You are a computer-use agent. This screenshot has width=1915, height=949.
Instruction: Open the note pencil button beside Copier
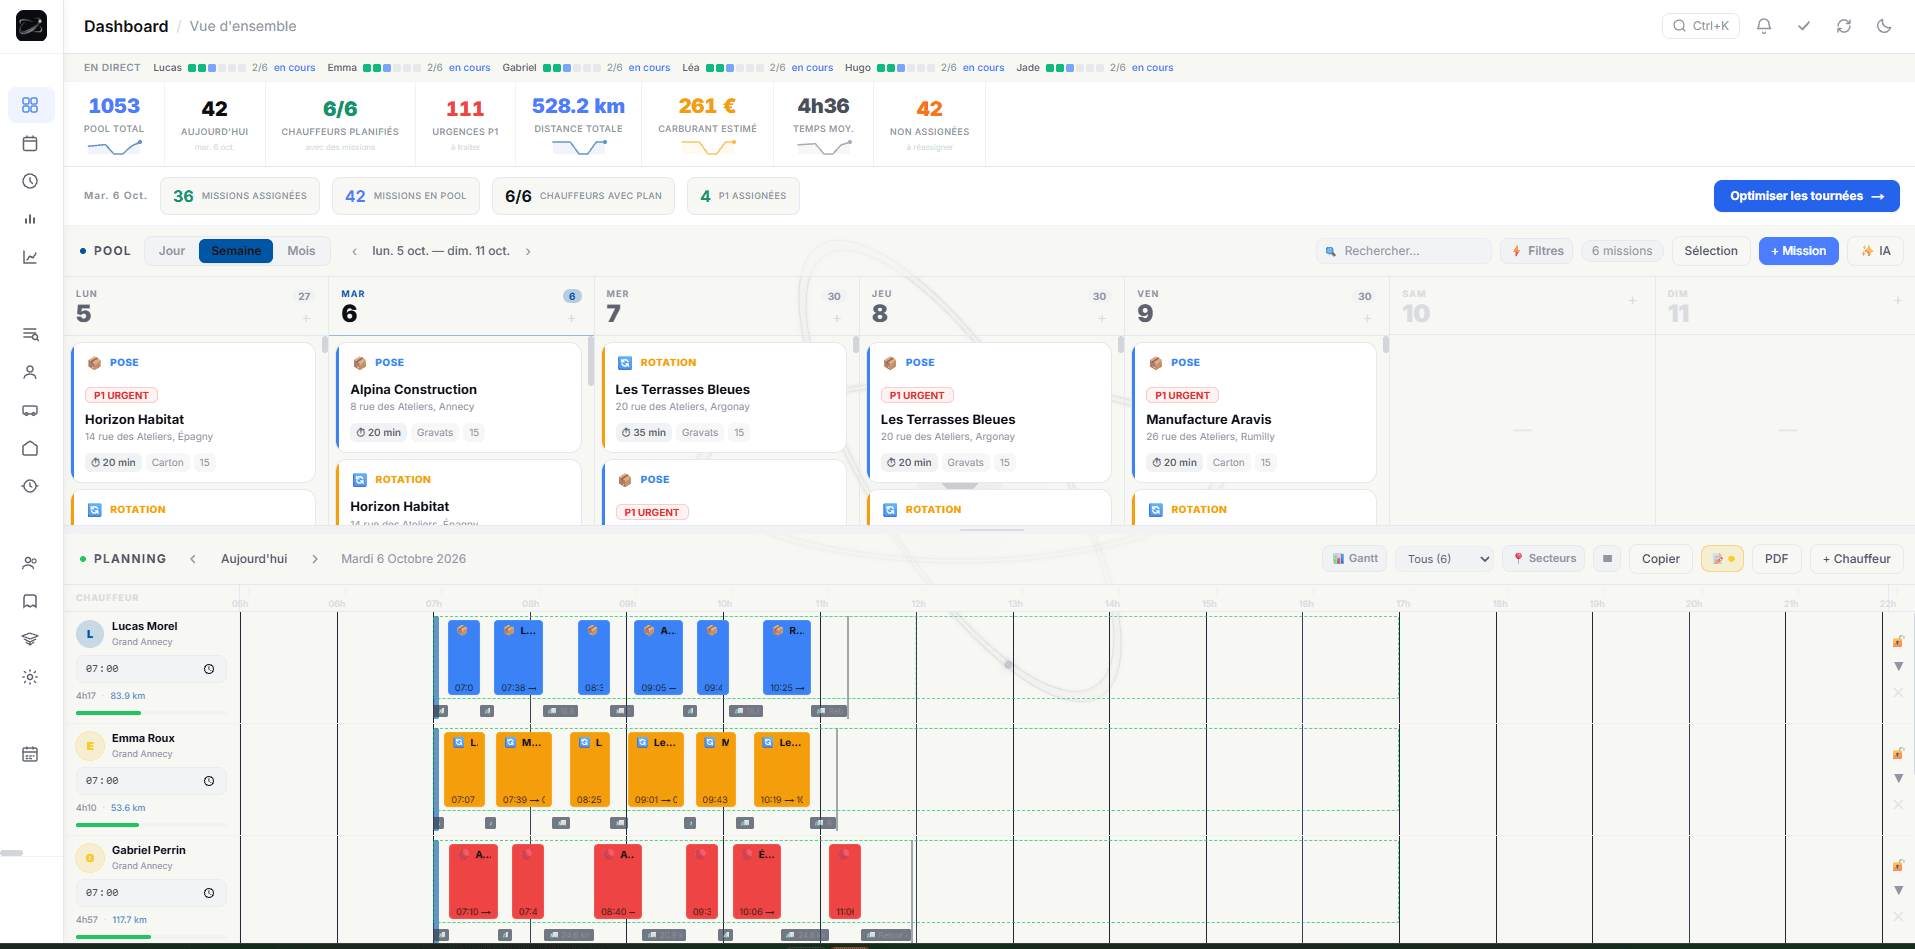pyautogui.click(x=1722, y=559)
